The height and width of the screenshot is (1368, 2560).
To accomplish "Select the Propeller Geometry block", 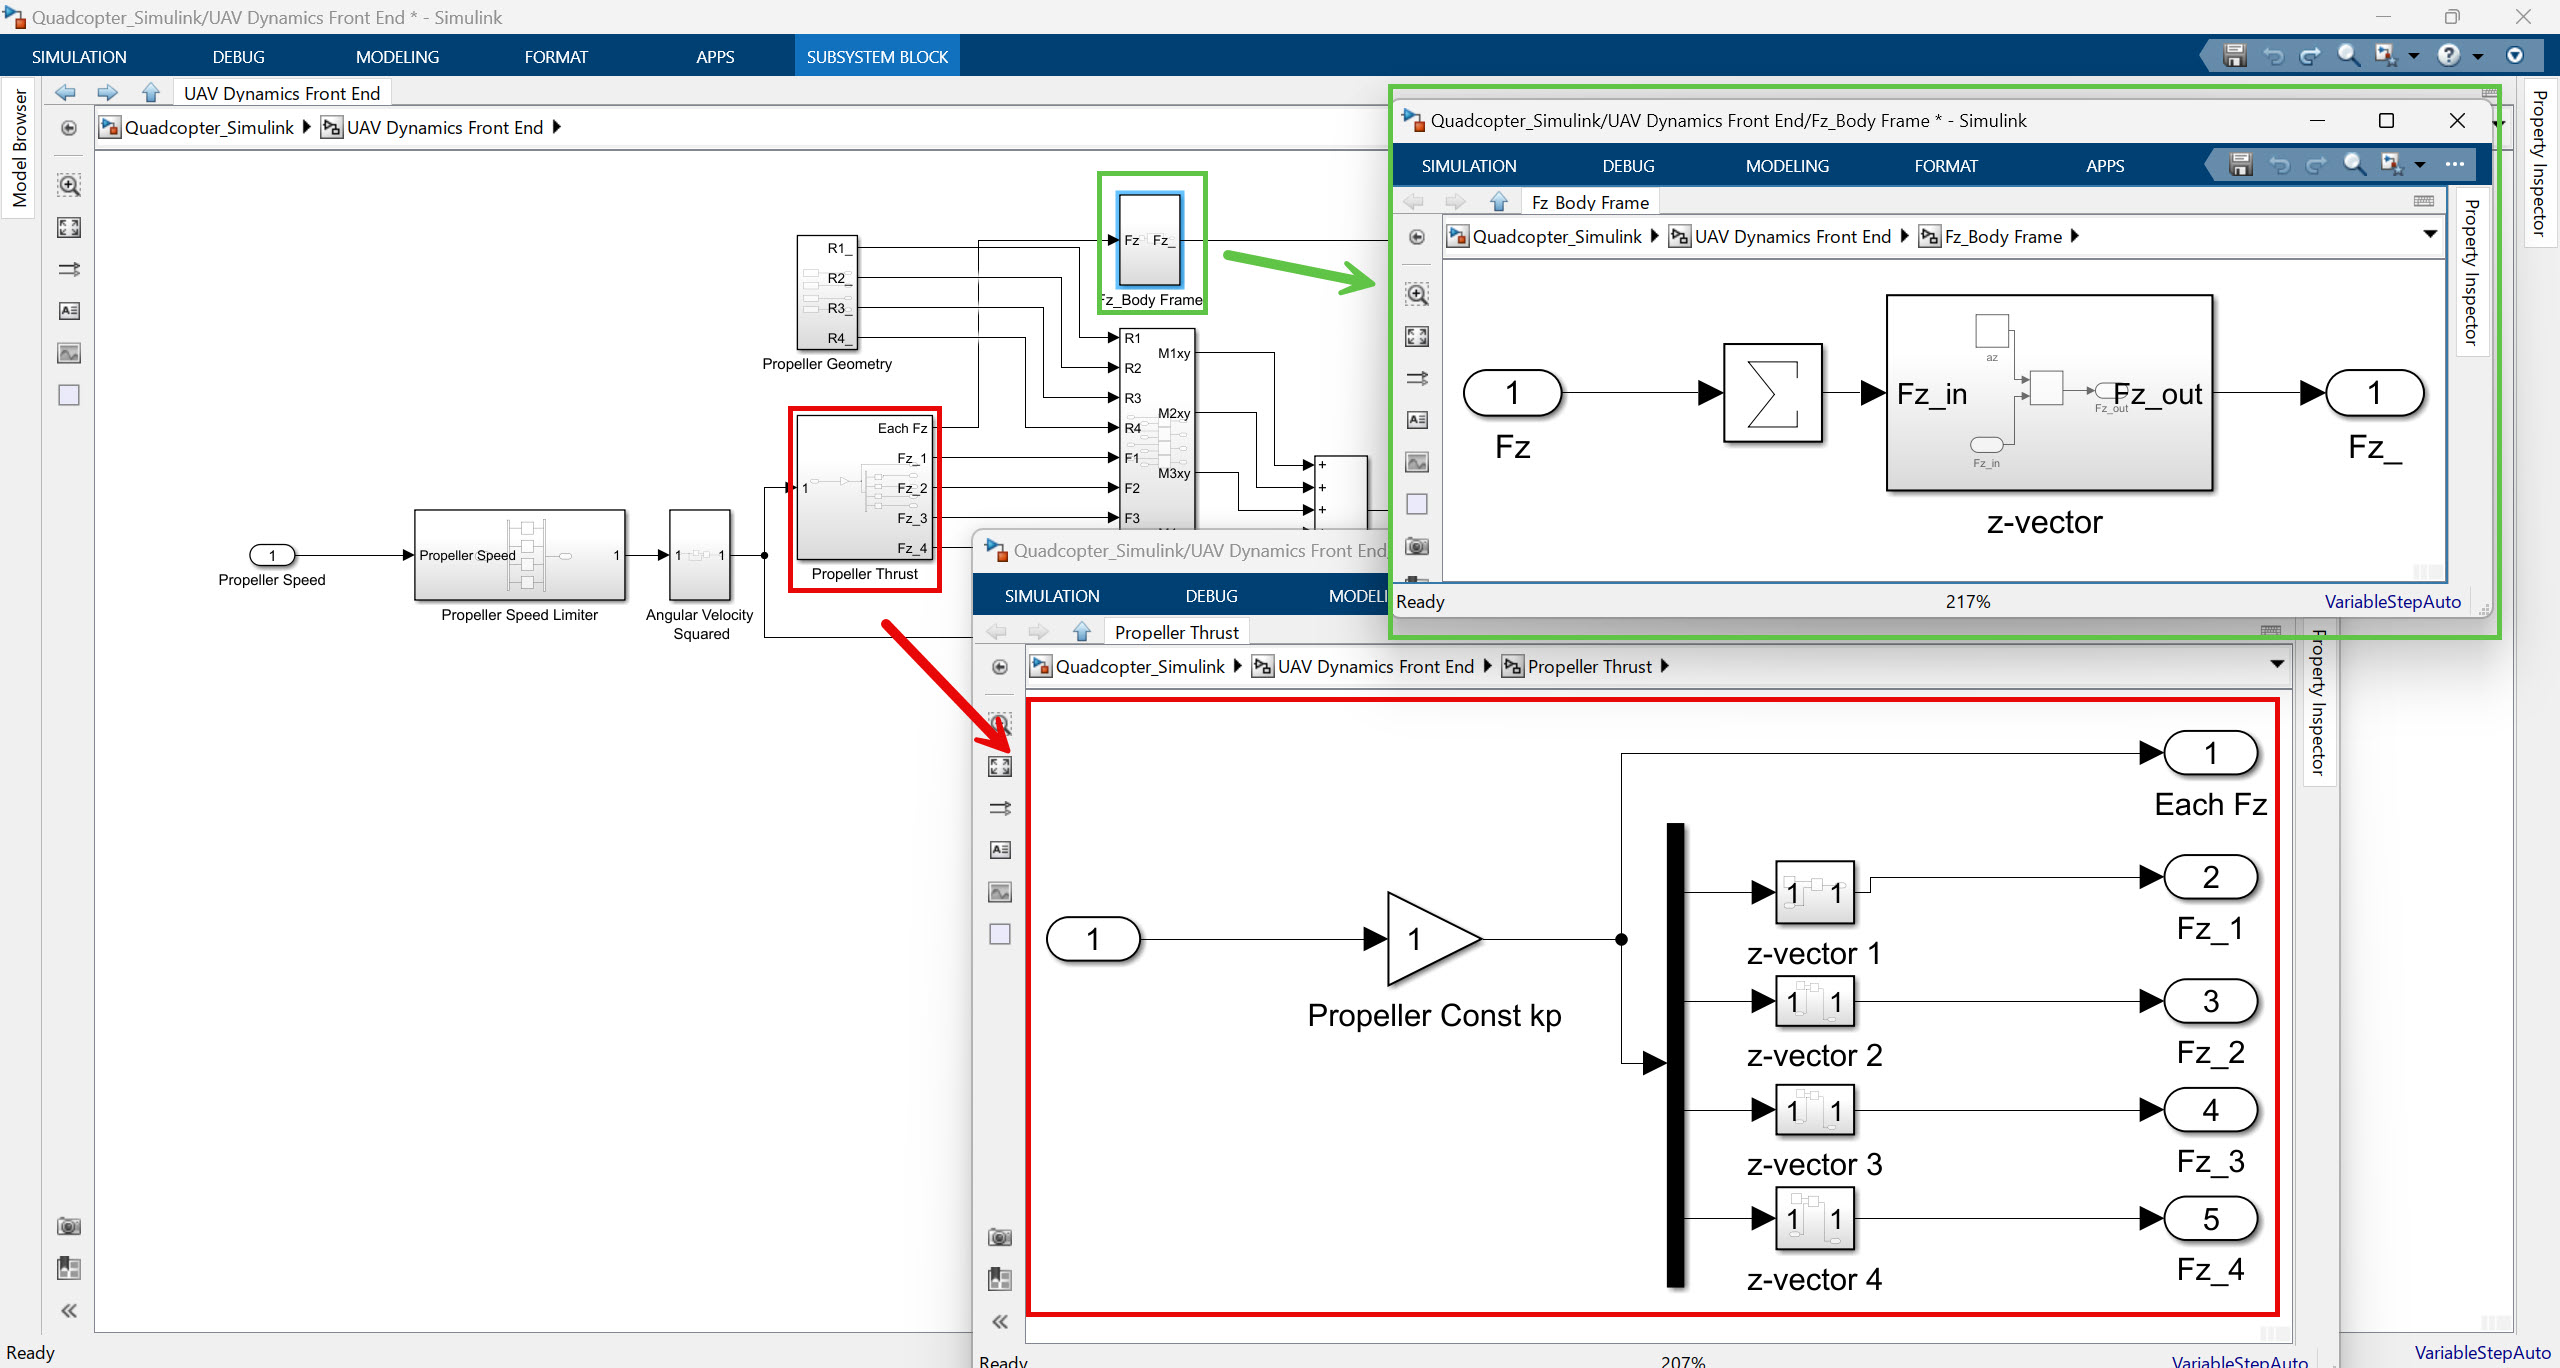I will point(826,292).
